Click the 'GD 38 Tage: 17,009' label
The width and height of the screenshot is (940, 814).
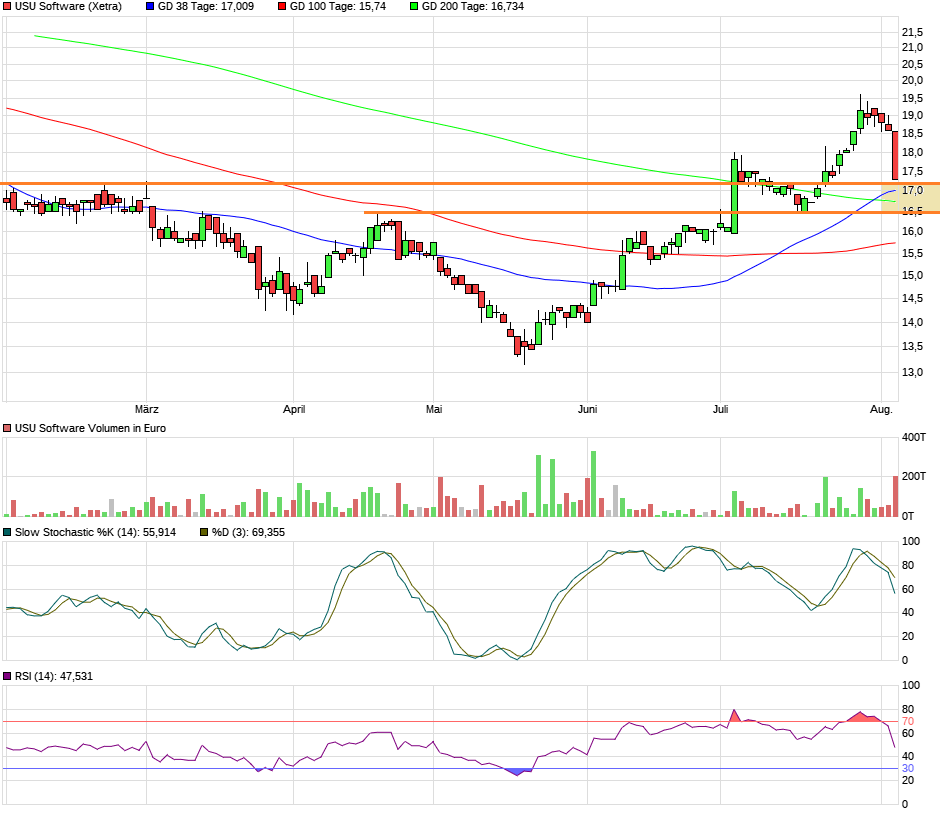(x=206, y=7)
